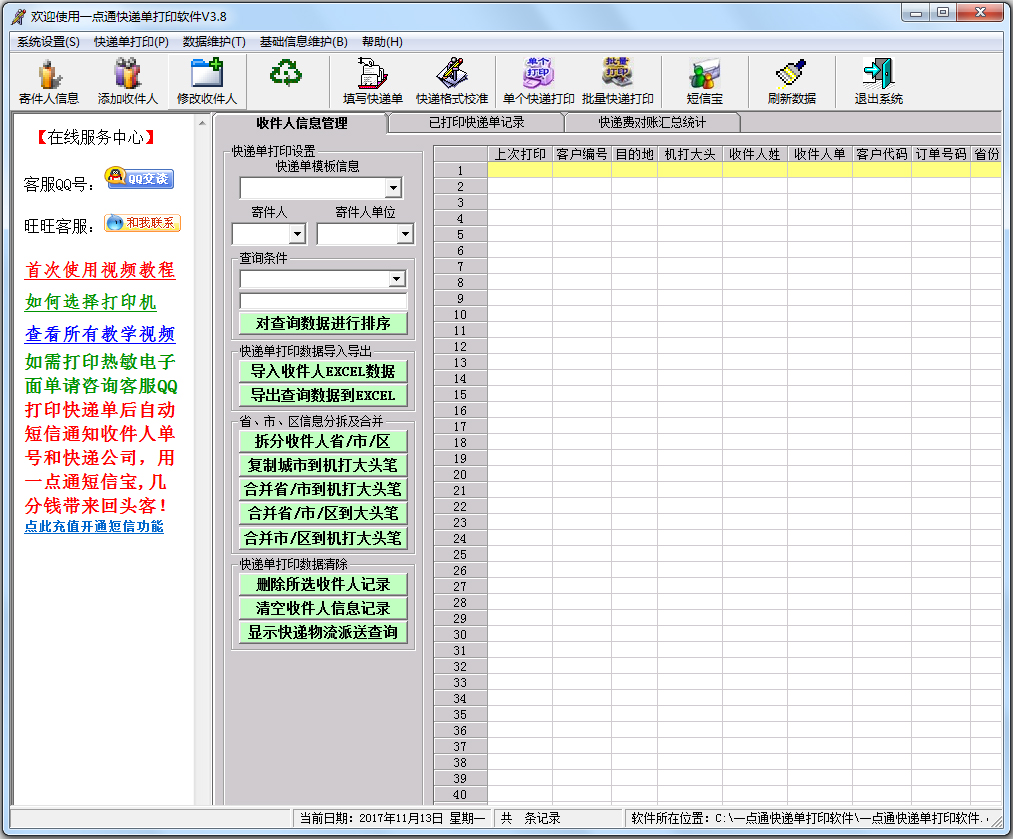Click the 客户编号 column header
Screen dimensions: 1013x839
[582, 154]
